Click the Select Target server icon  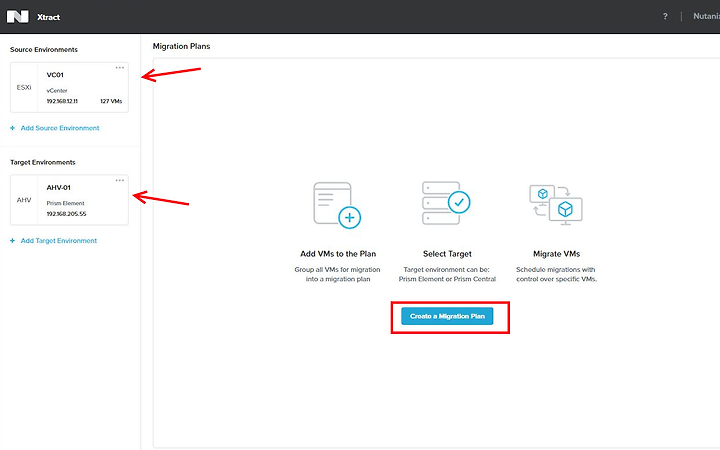pyautogui.click(x=446, y=203)
